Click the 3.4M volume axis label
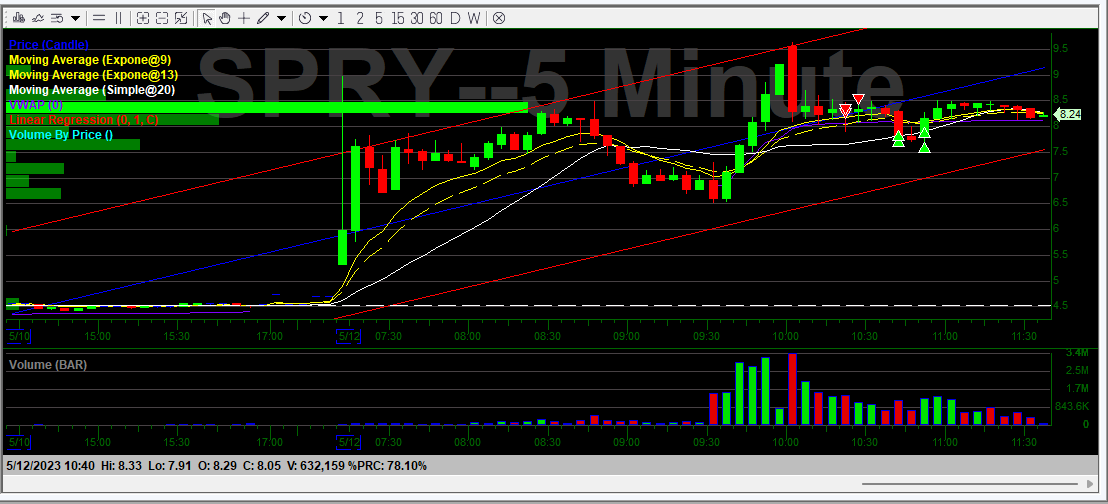The height and width of the screenshot is (504, 1108). tap(1077, 352)
